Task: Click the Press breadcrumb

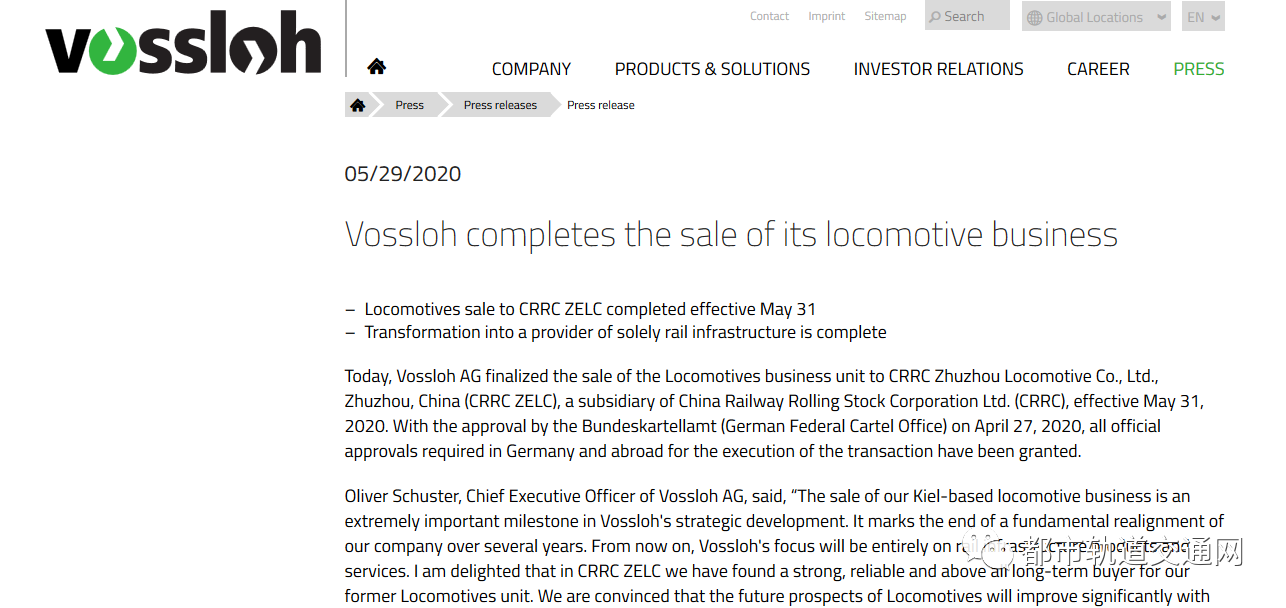Action: click(x=409, y=105)
